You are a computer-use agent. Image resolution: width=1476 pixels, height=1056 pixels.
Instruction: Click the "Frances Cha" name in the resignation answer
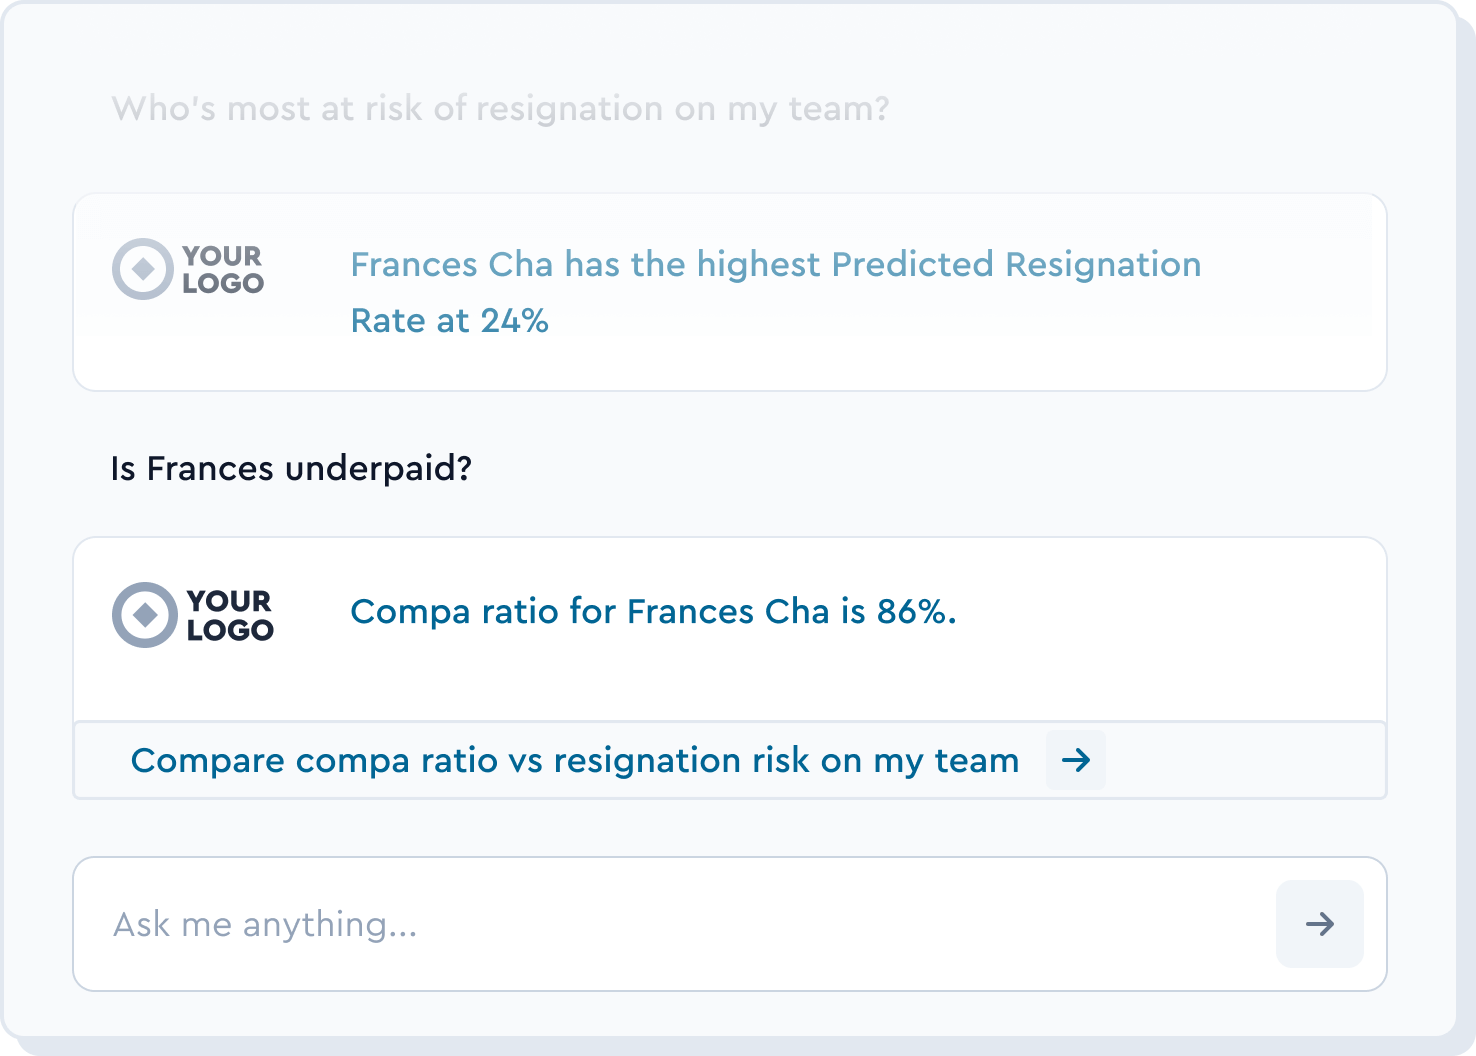tap(451, 265)
